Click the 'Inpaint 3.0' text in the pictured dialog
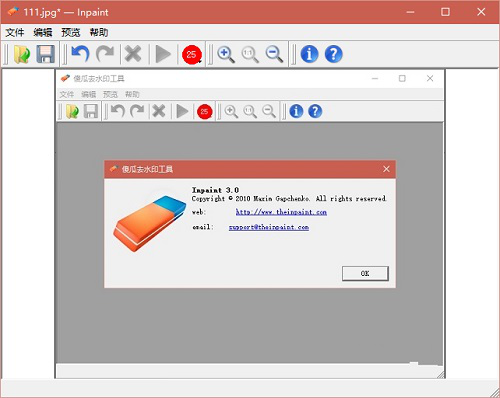The width and height of the screenshot is (500, 398). [215, 190]
